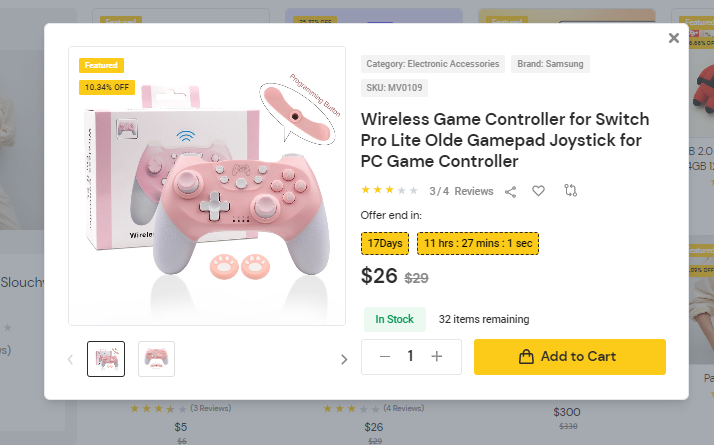This screenshot has width=714, height=445.
Task: Click the product title text
Action: point(501,140)
